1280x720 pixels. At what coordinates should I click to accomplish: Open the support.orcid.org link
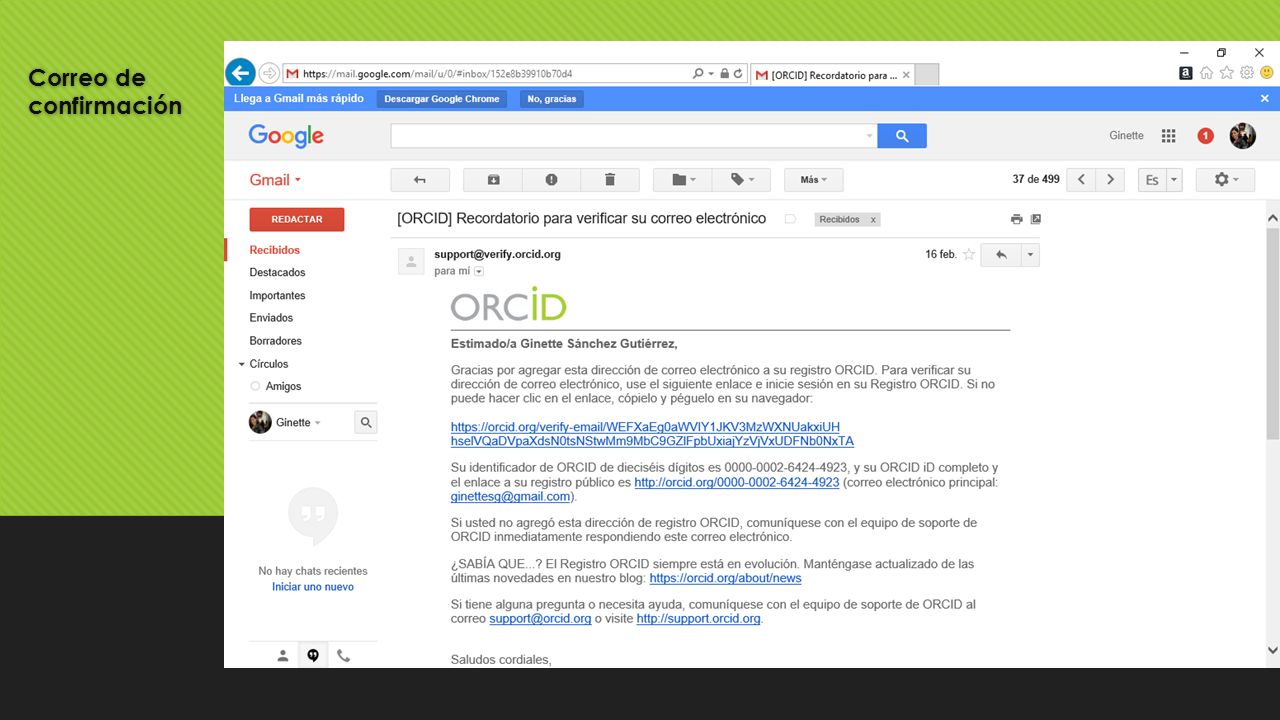[x=699, y=618]
